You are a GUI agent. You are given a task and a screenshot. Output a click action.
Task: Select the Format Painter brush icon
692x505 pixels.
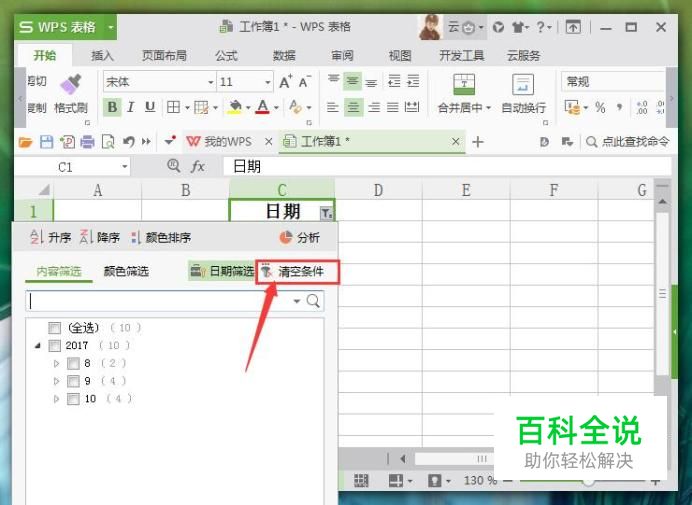[71, 86]
